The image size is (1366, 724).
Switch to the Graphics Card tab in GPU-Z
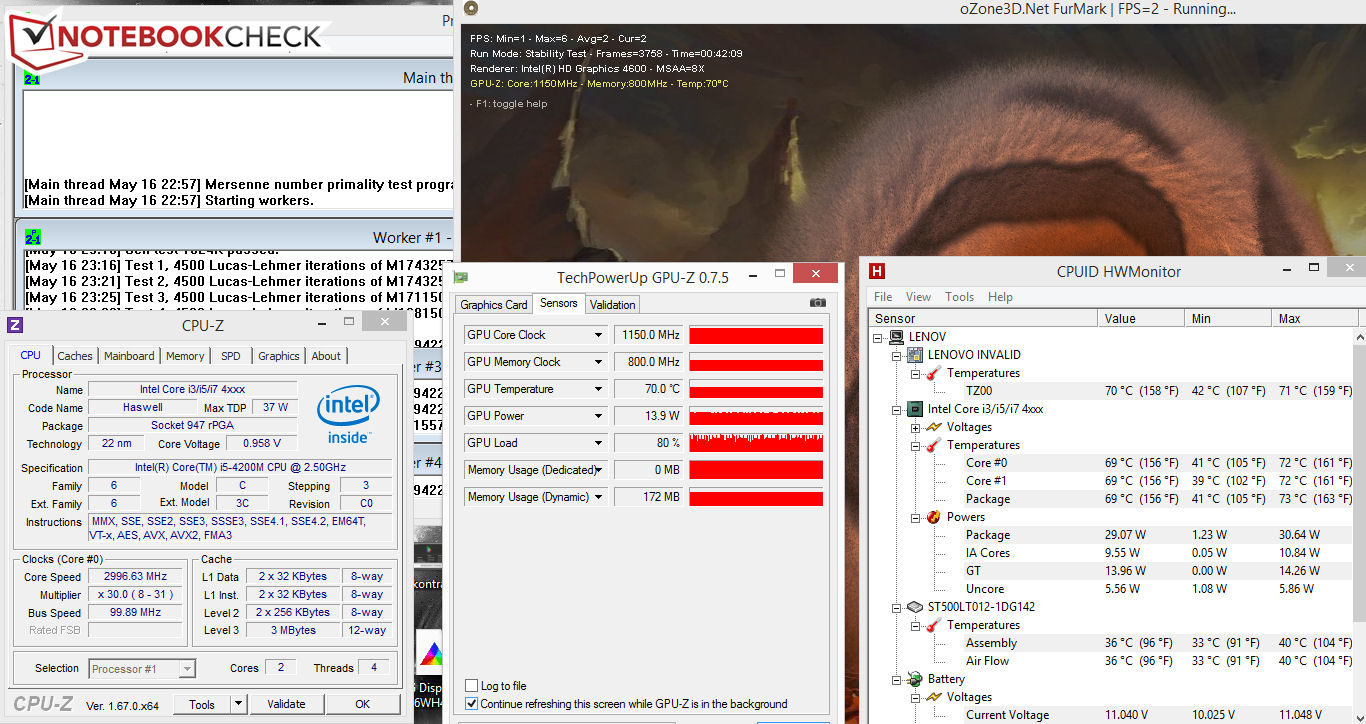(494, 305)
